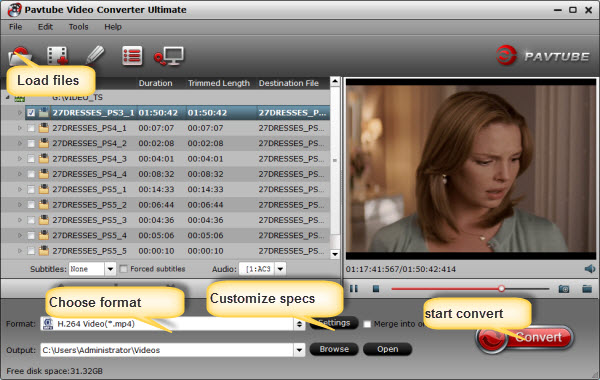Open the Output path dropdown

299,350
